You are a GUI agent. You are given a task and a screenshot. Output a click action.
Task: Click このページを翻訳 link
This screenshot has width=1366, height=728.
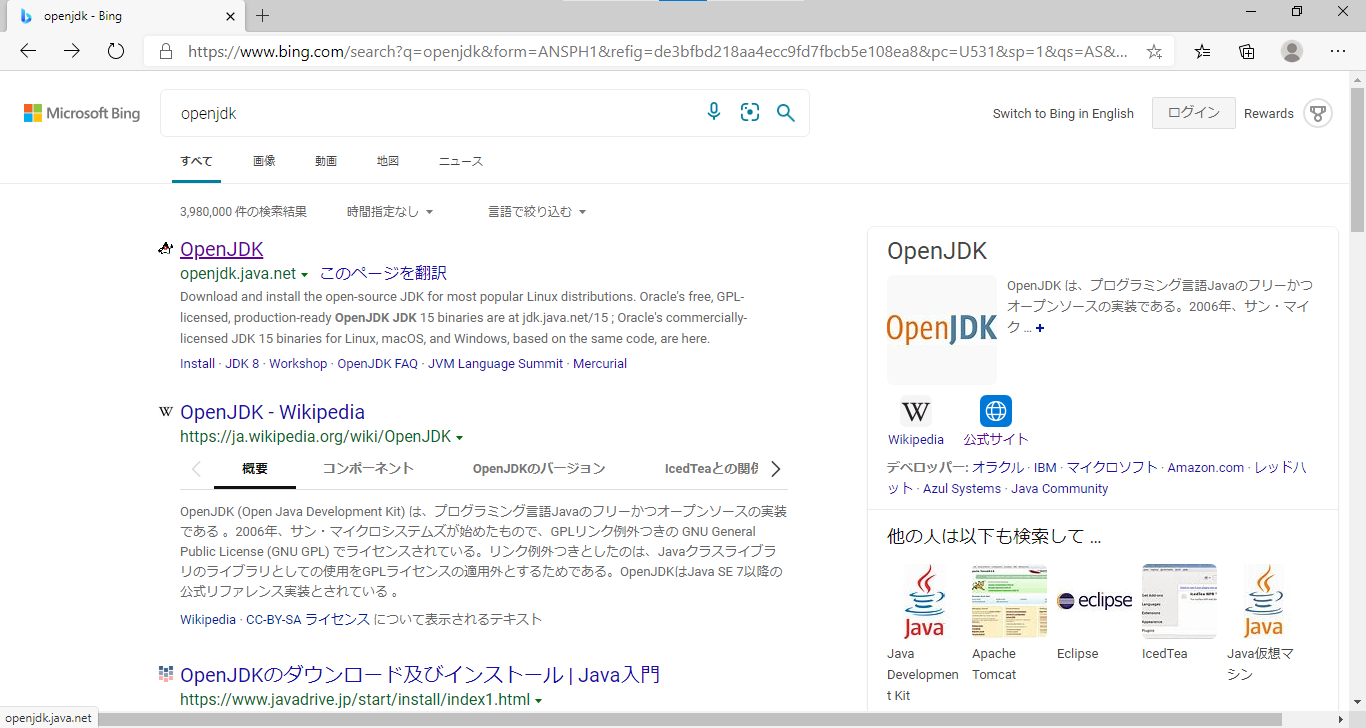(x=383, y=273)
